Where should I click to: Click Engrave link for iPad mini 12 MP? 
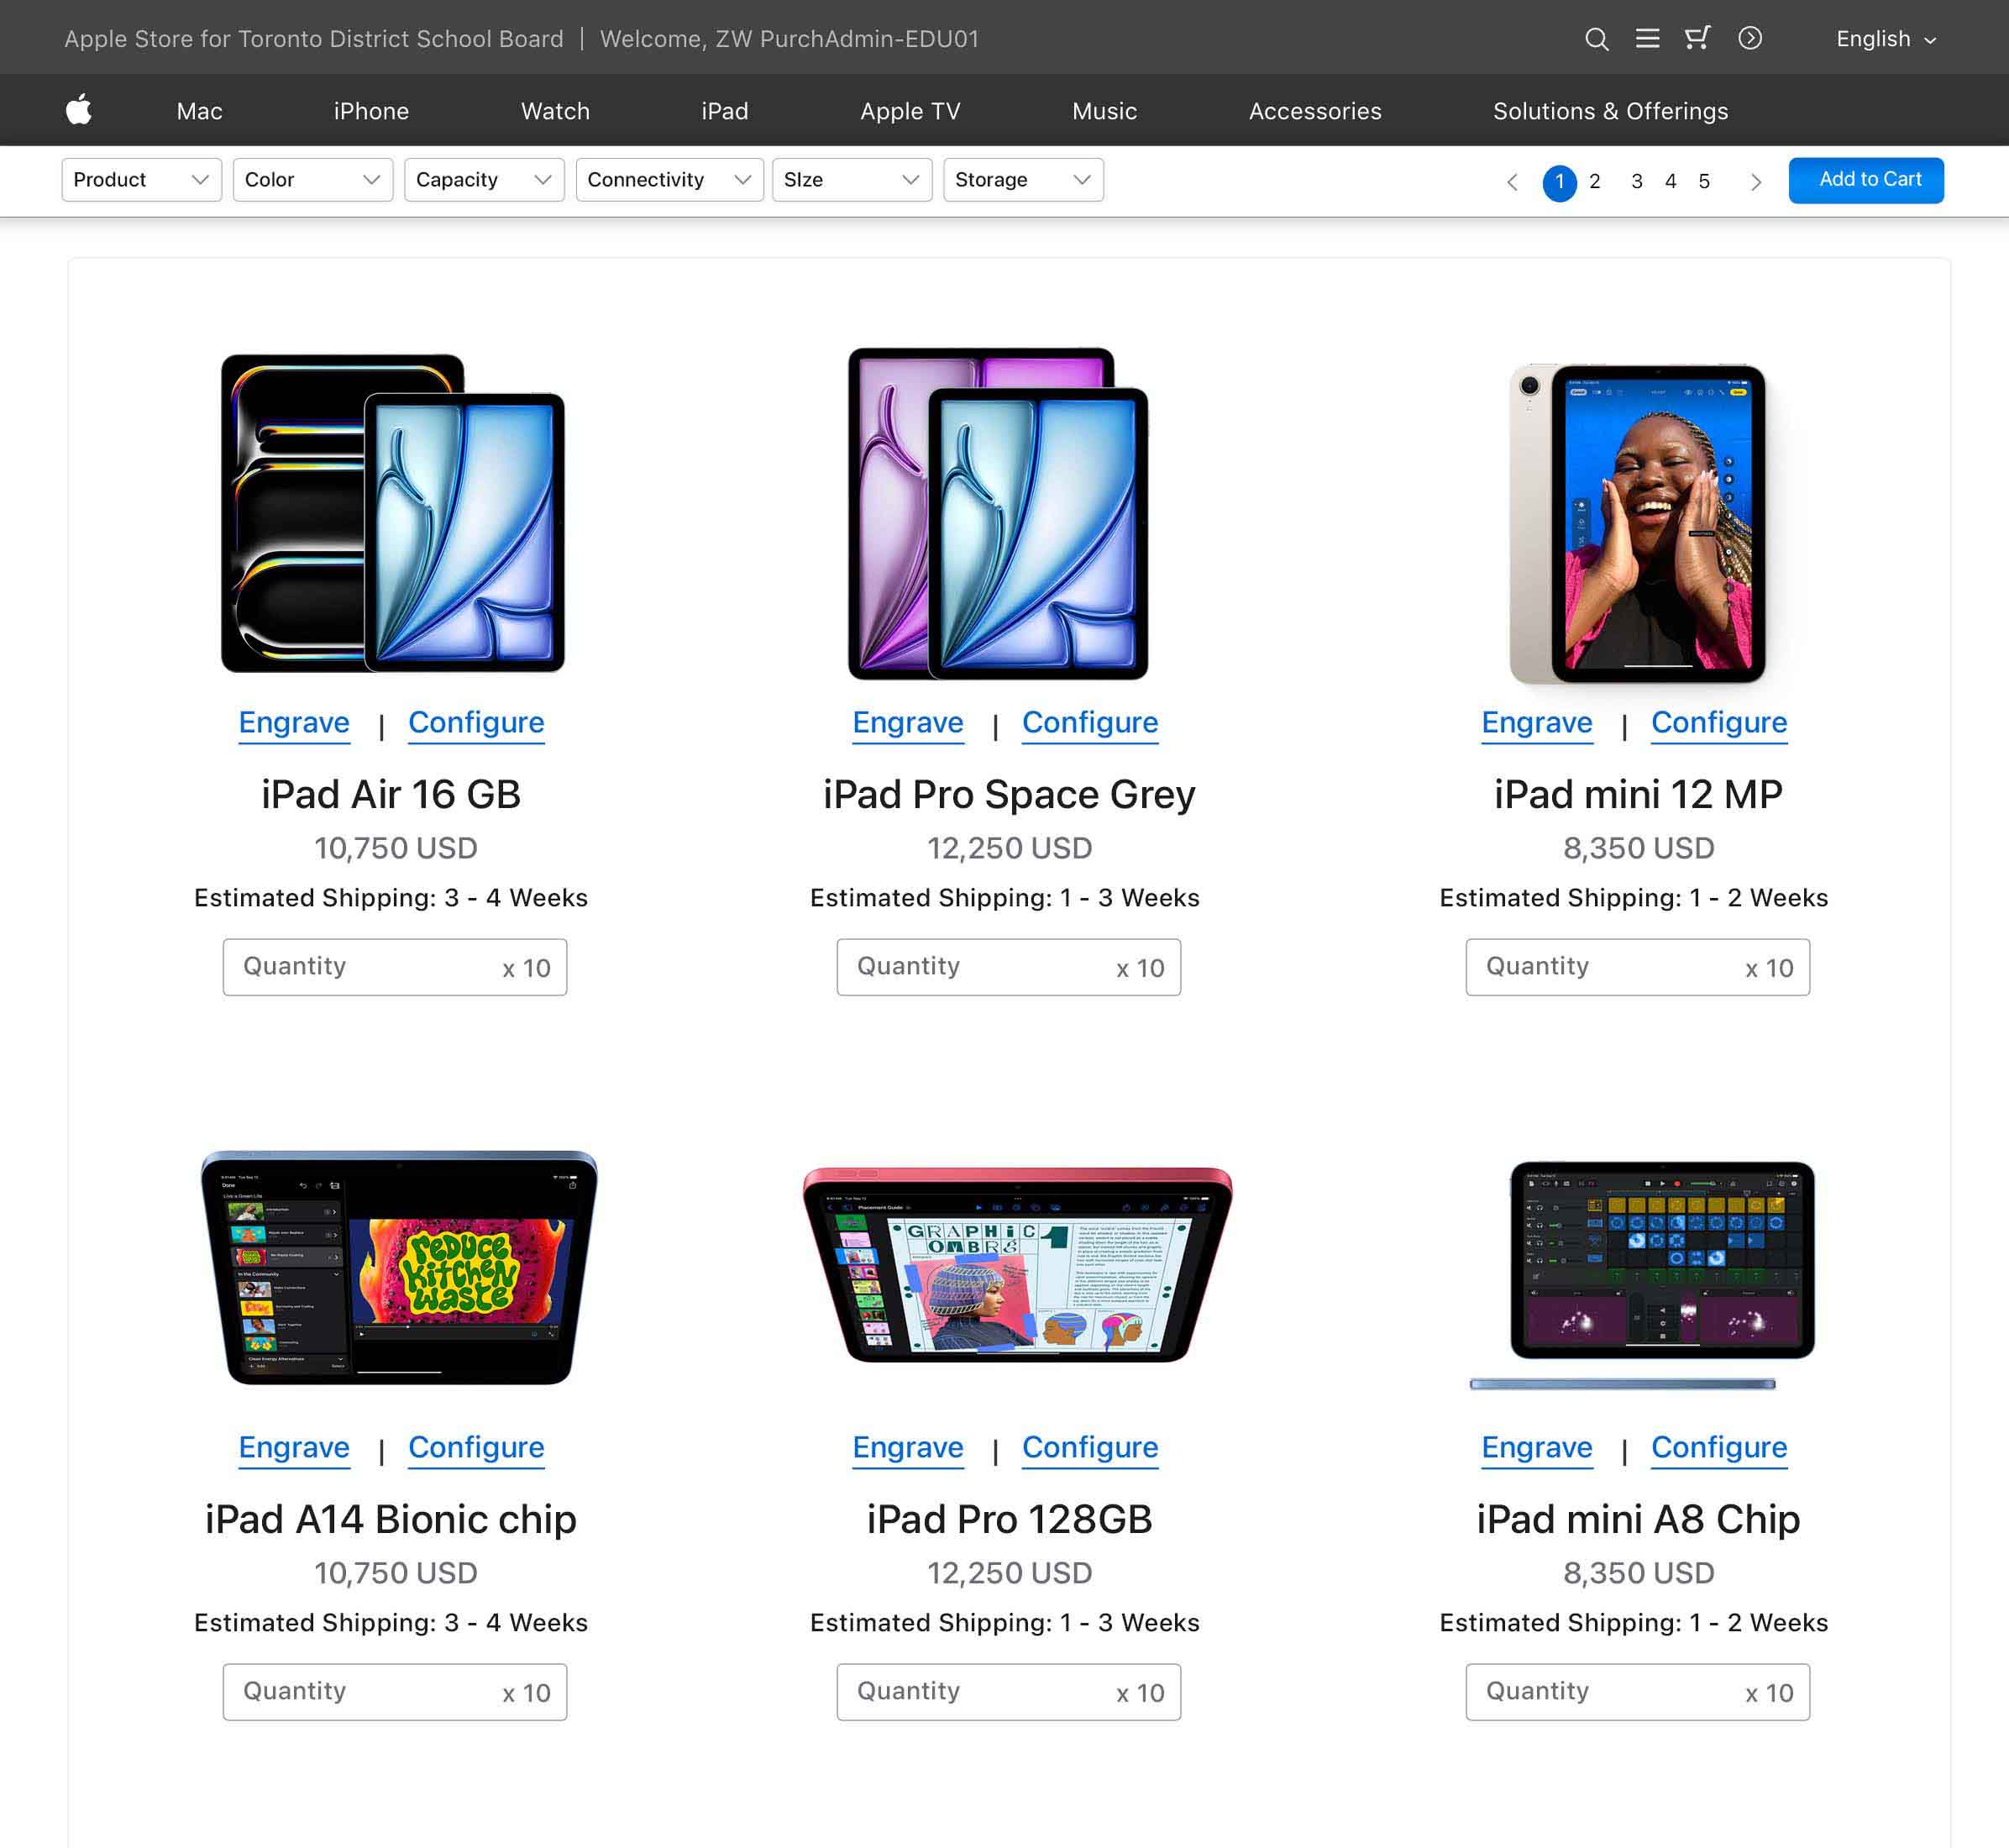pyautogui.click(x=1536, y=722)
